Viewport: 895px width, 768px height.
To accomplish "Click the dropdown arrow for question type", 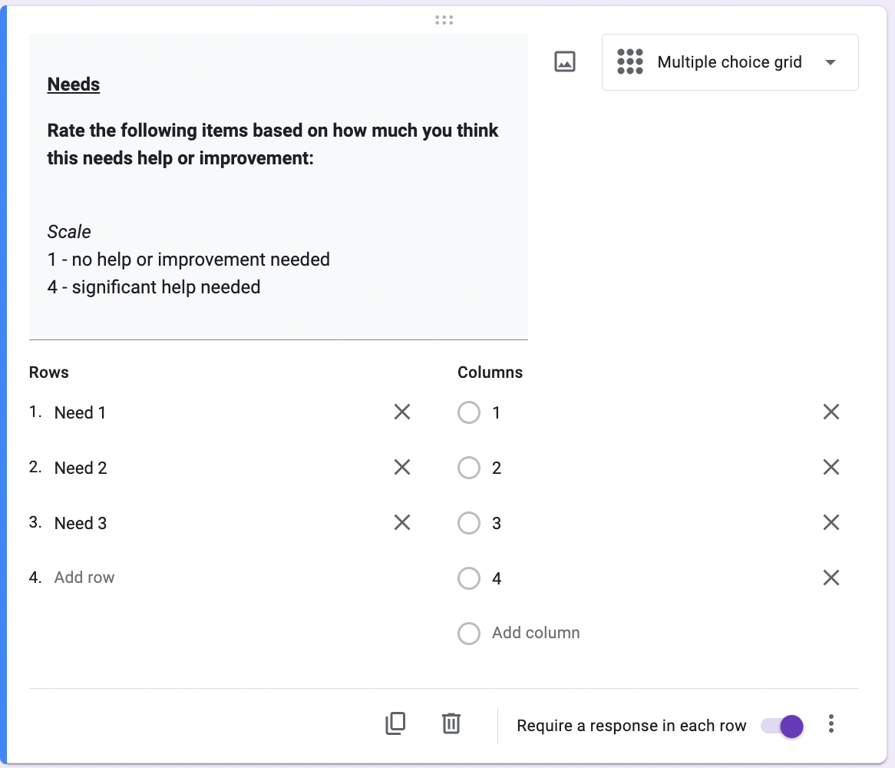I will [830, 62].
